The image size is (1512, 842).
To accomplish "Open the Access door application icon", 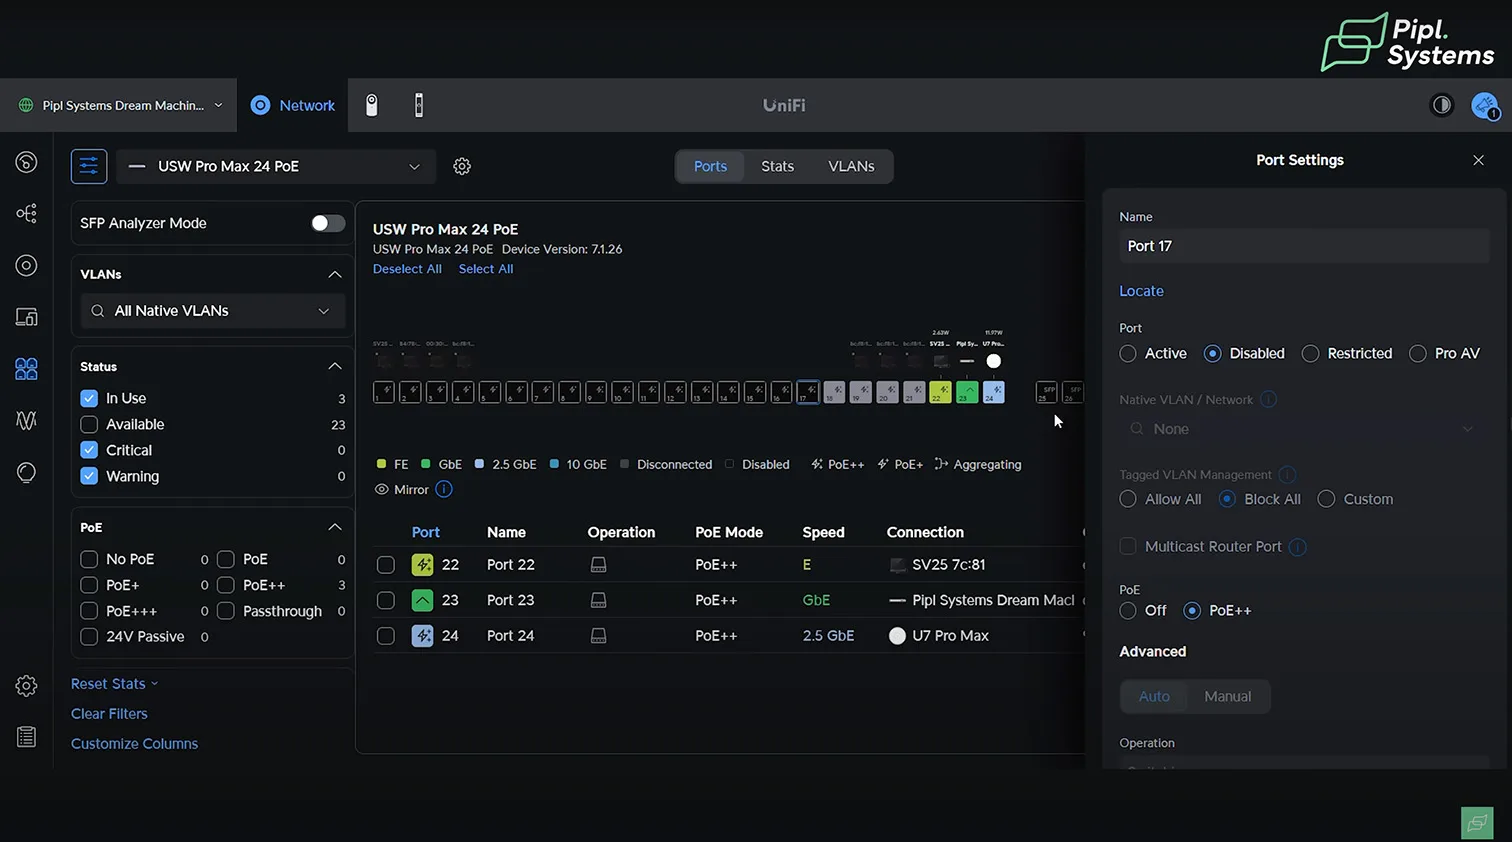I will [x=419, y=105].
